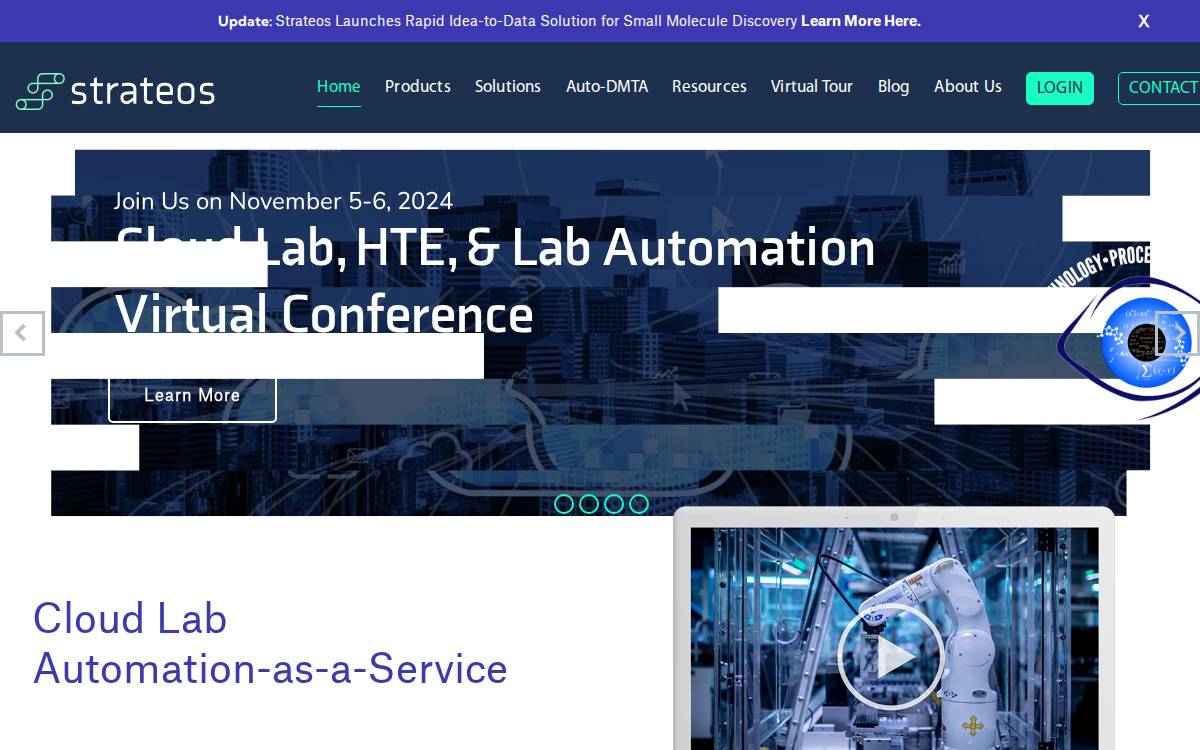Image resolution: width=1200 pixels, height=750 pixels.
Task: Open the About Us menu
Action: [968, 87]
